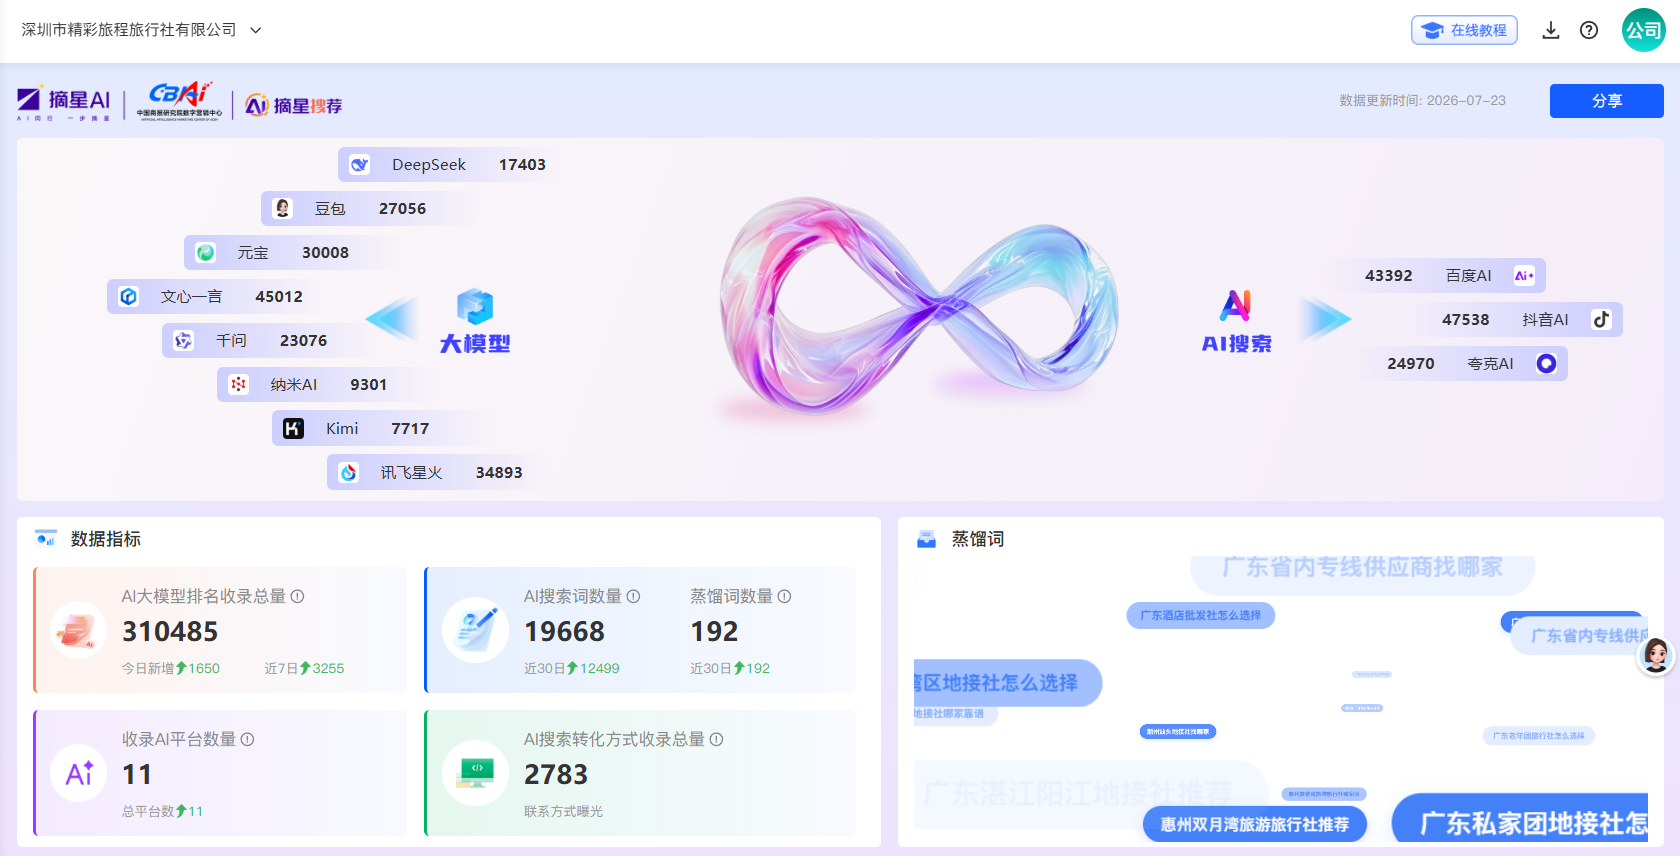Viewport: 1680px width, 856px height.
Task: Click the info icon beside AI搜索词数量
Action: point(633,596)
